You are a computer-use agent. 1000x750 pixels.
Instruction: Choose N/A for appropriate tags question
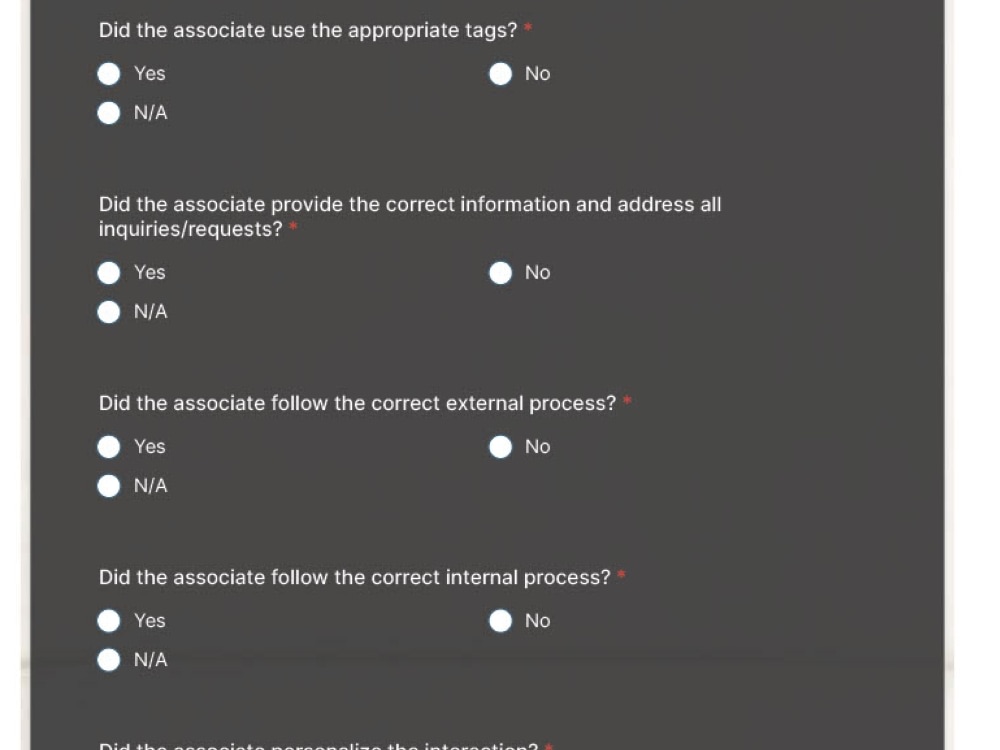[108, 113]
